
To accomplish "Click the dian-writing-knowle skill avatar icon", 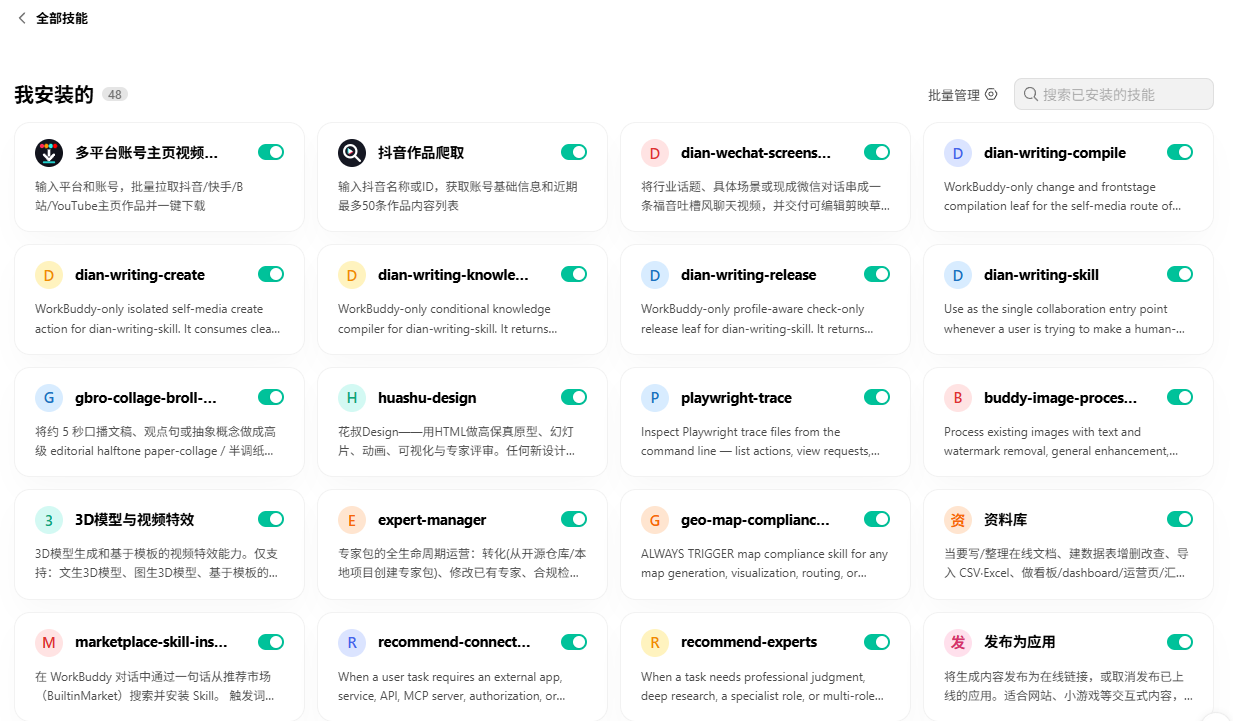I will tap(352, 275).
